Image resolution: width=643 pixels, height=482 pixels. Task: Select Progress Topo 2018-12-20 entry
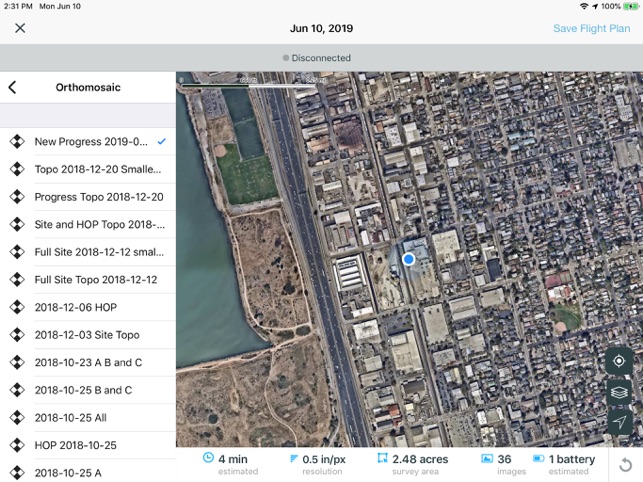tap(88, 197)
